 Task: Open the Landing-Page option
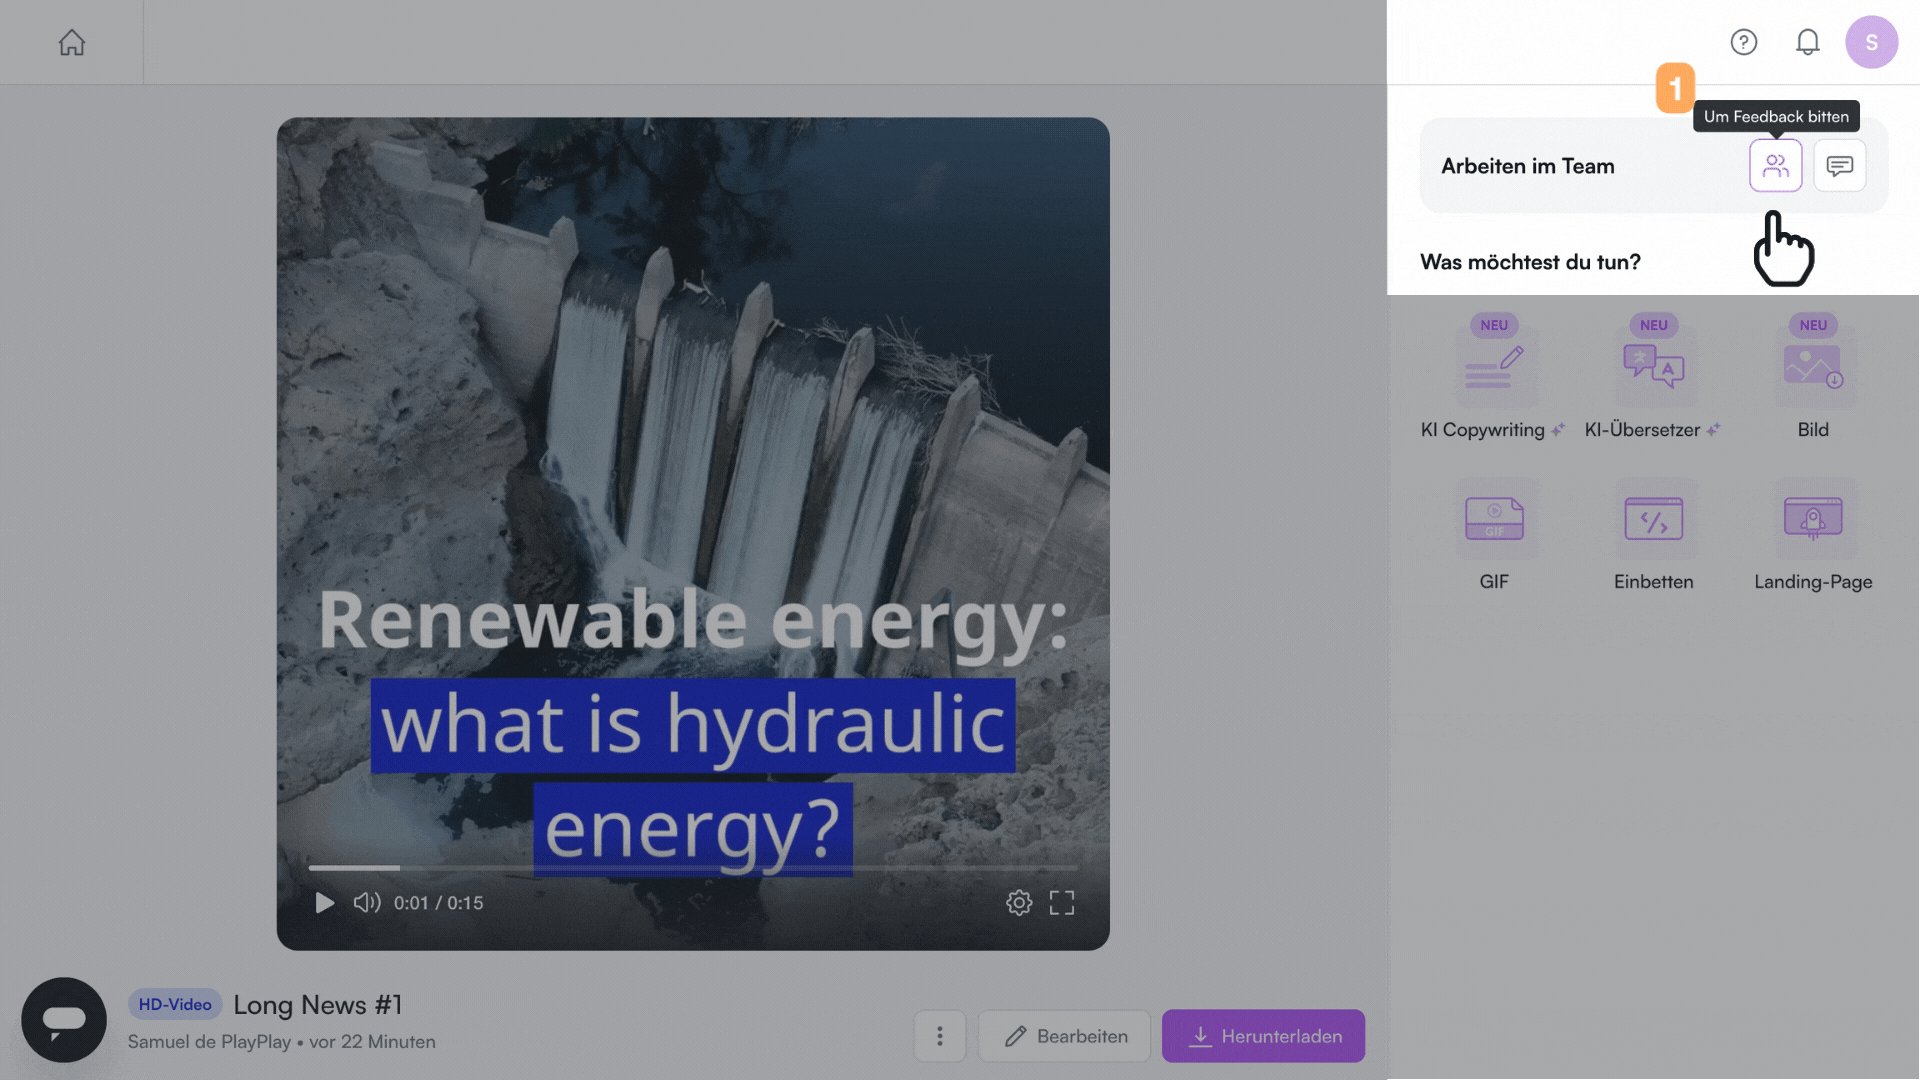click(x=1813, y=520)
